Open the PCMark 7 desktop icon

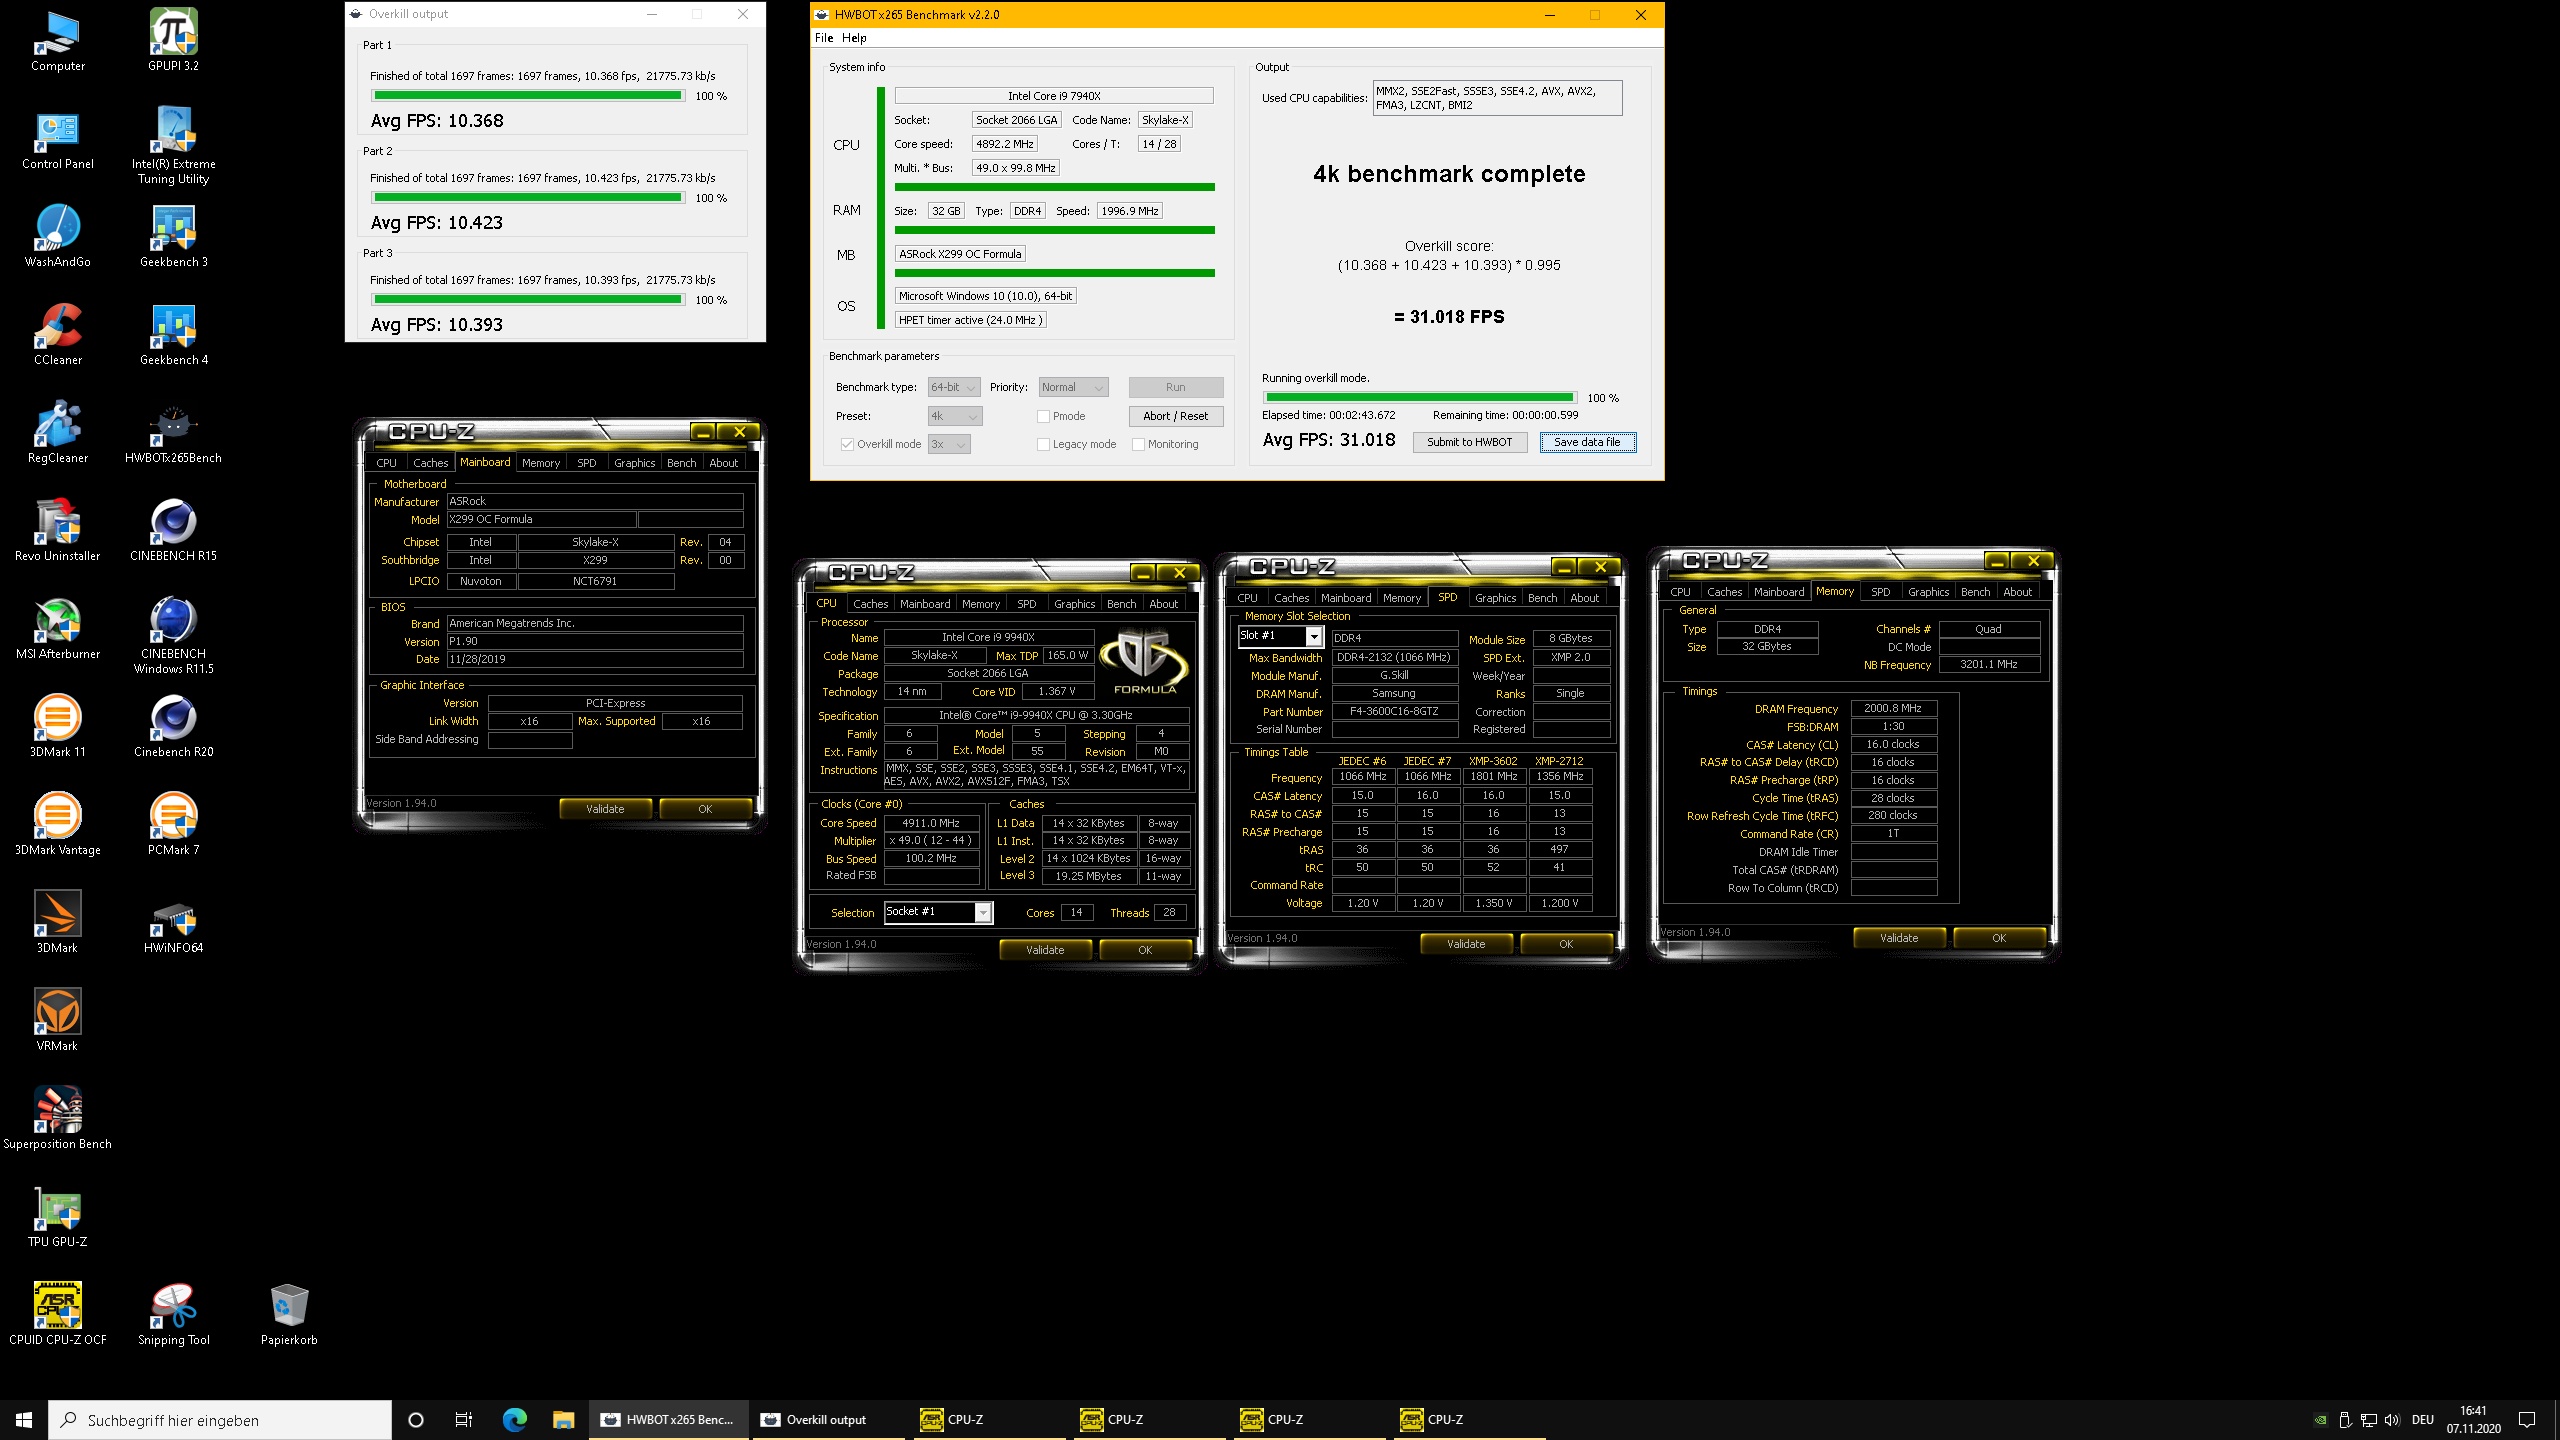point(173,824)
